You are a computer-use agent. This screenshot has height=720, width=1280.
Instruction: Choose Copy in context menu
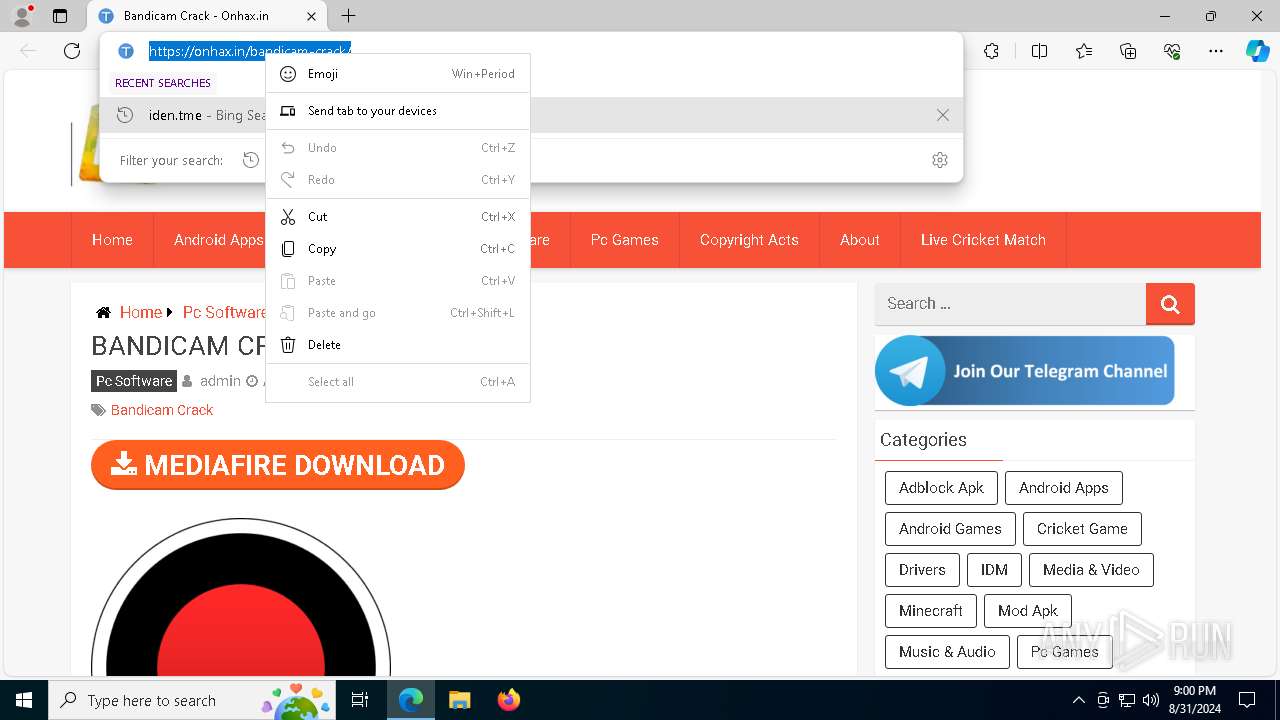(398, 249)
